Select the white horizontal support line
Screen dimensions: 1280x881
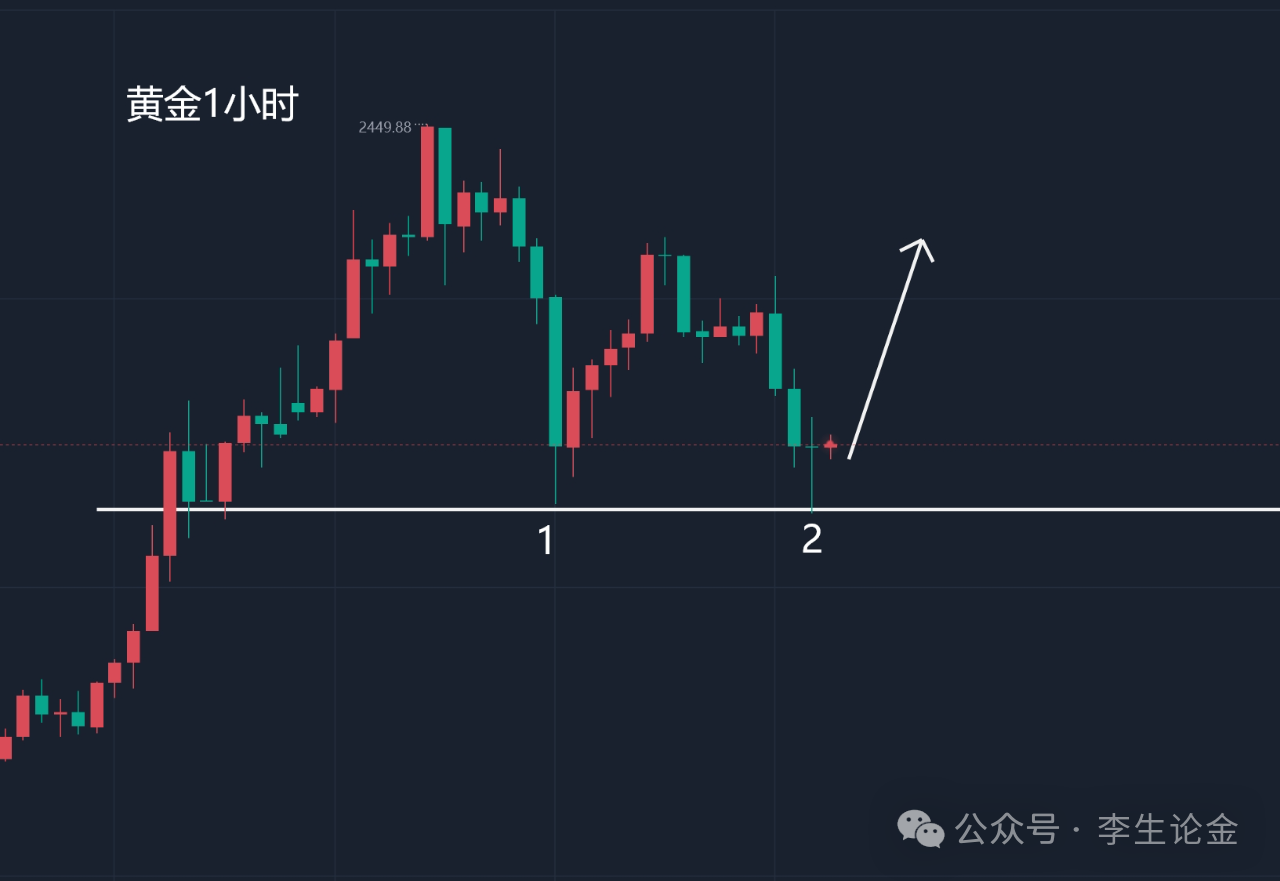pyautogui.click(x=1000, y=509)
